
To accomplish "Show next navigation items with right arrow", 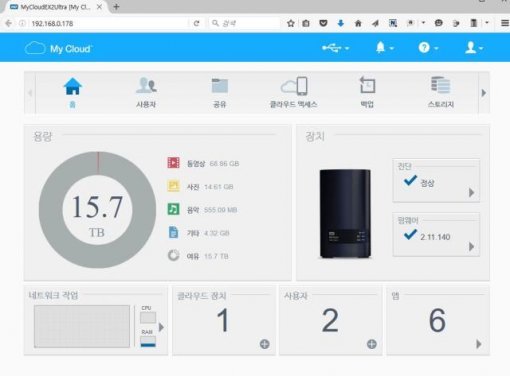I will (484, 93).
